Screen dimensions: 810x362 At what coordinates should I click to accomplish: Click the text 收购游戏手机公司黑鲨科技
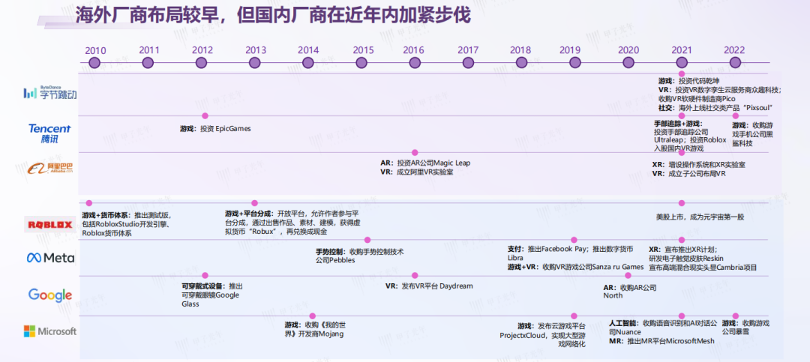(x=752, y=134)
